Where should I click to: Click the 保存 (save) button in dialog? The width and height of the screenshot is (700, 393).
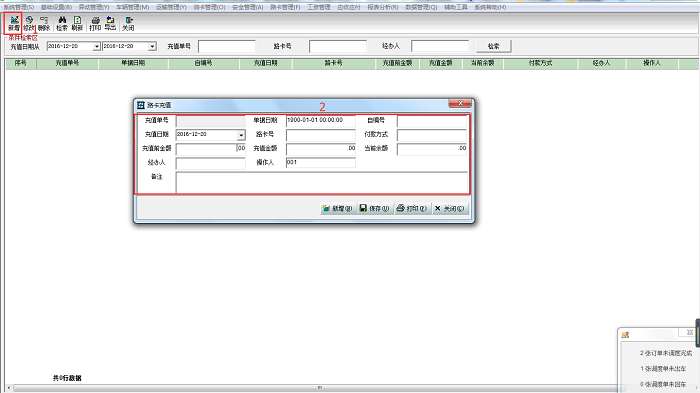click(x=375, y=208)
